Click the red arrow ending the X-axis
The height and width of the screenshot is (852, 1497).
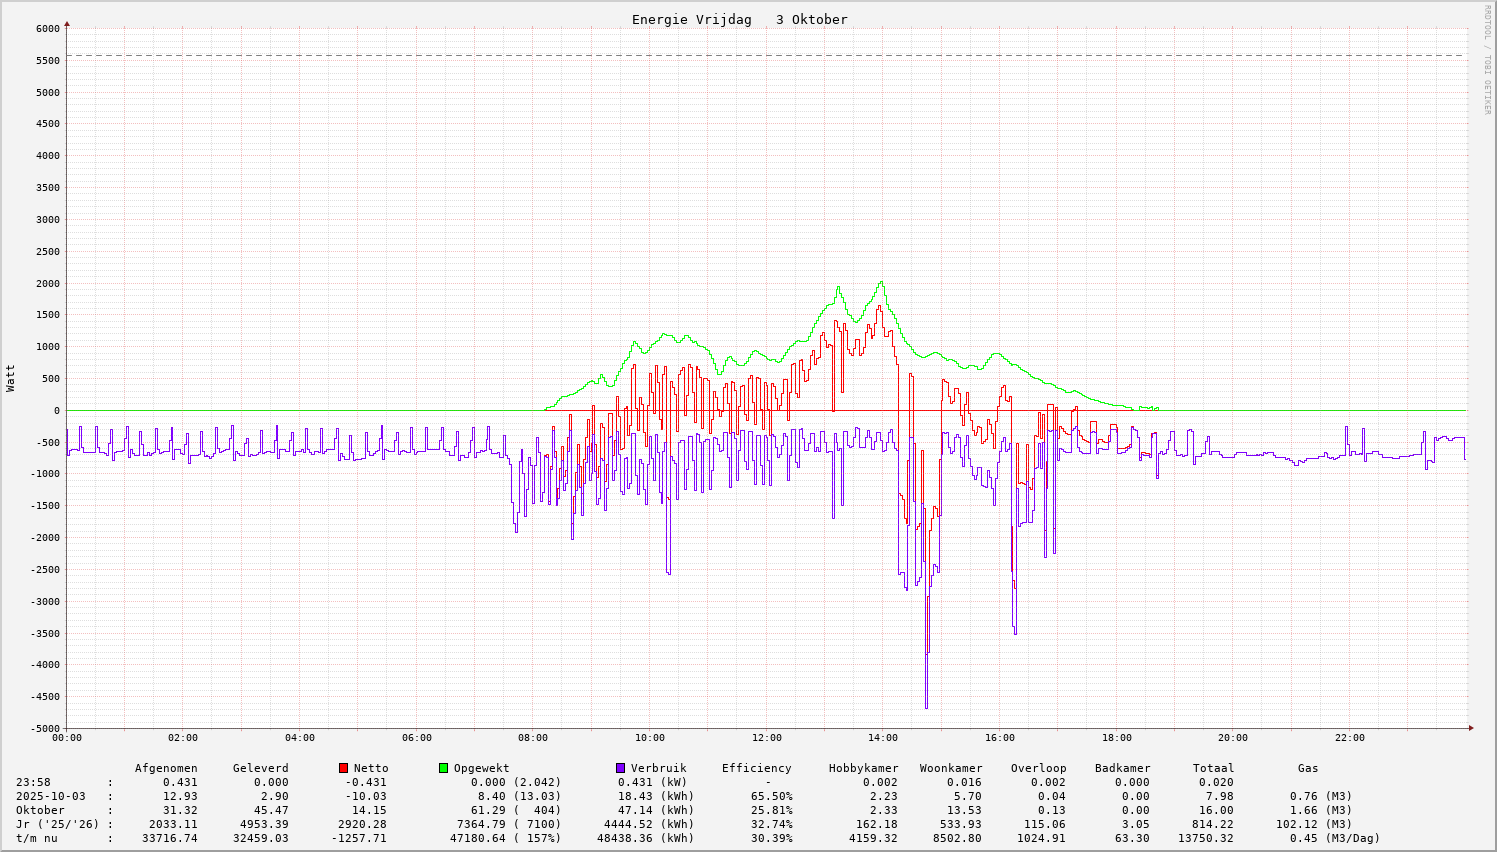pos(1470,728)
